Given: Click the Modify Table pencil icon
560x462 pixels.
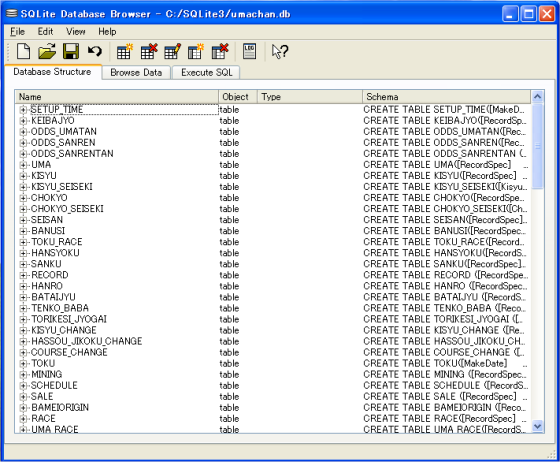Looking at the screenshot, I should pos(172,51).
